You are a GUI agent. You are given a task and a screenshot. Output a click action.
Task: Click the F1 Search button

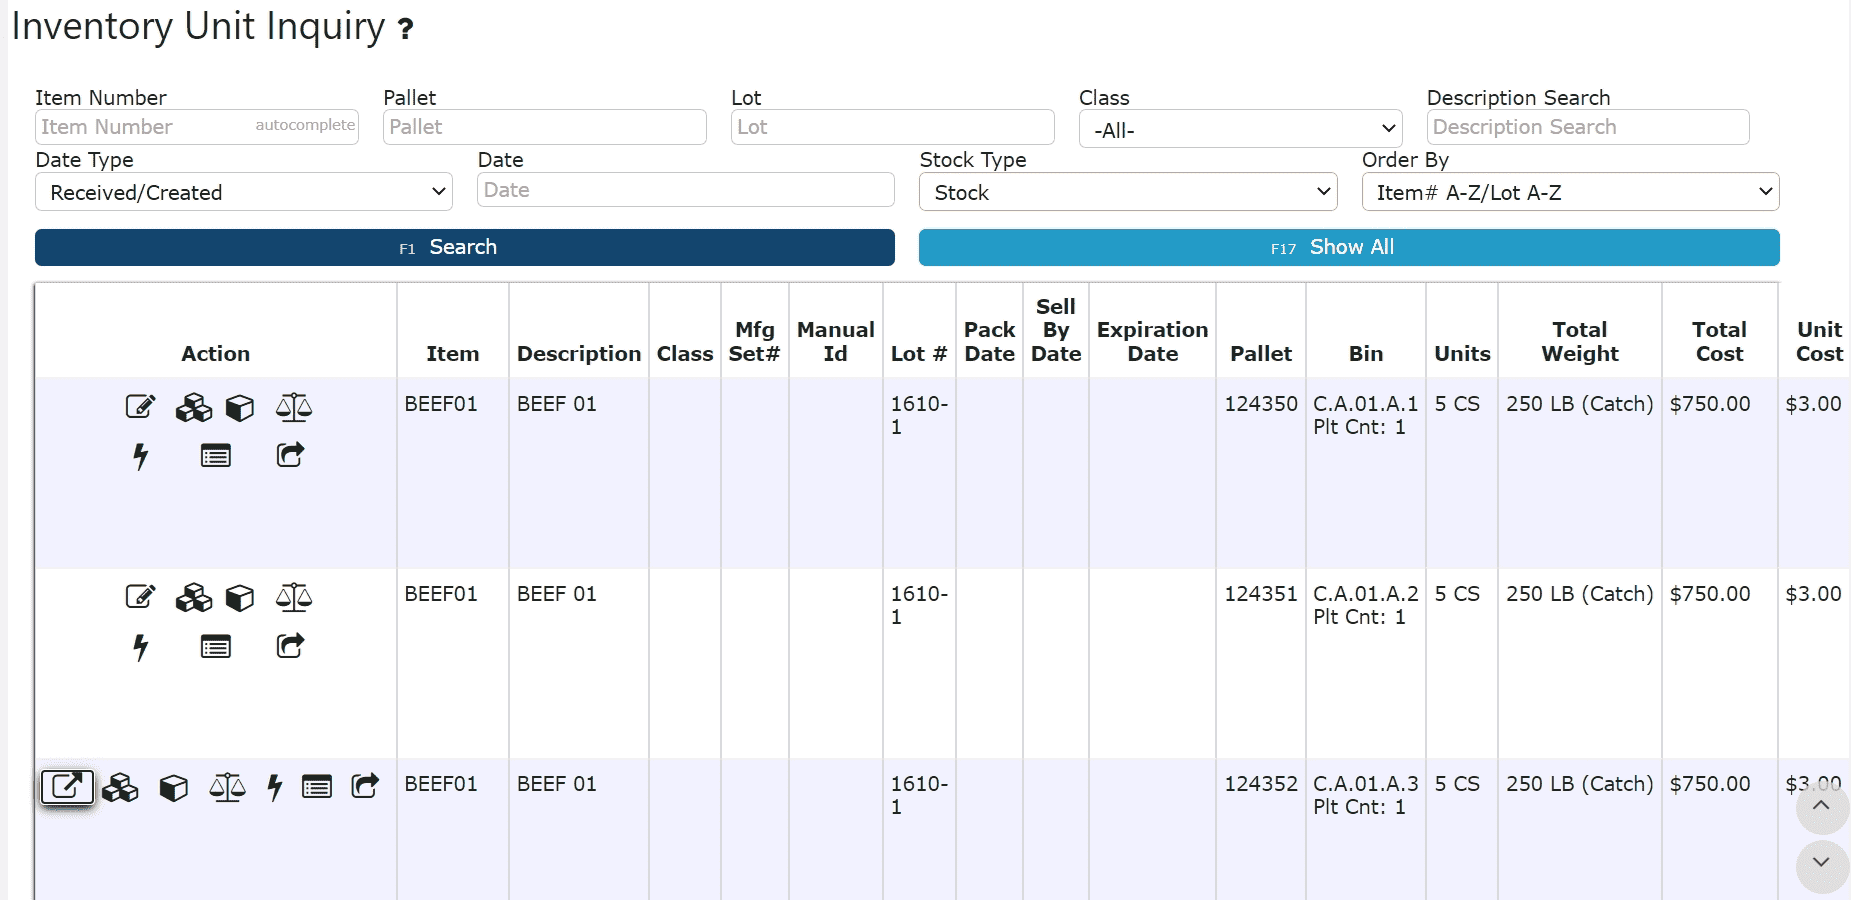point(465,247)
